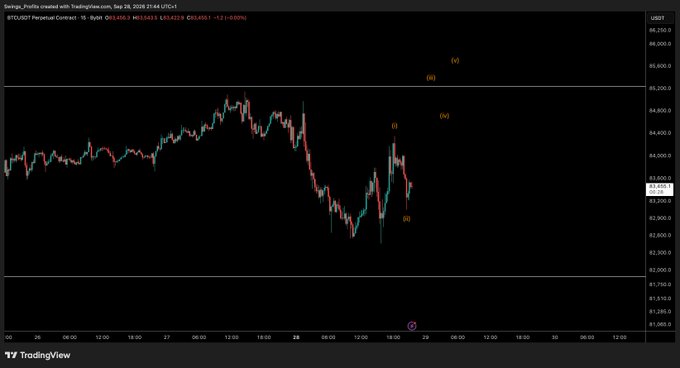Click date label 29 on time axis
The width and height of the screenshot is (680, 368).
pos(425,337)
